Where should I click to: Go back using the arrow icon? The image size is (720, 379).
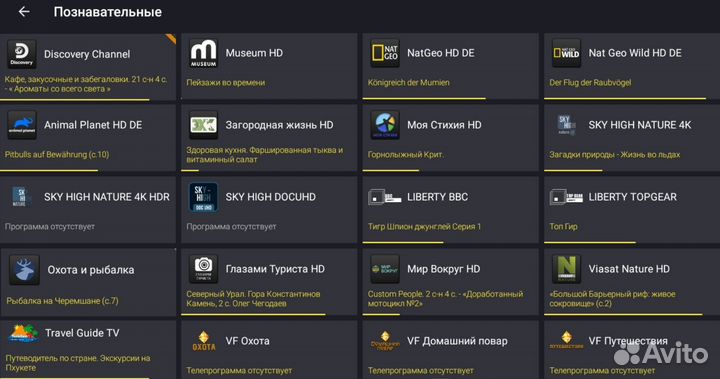(x=24, y=12)
